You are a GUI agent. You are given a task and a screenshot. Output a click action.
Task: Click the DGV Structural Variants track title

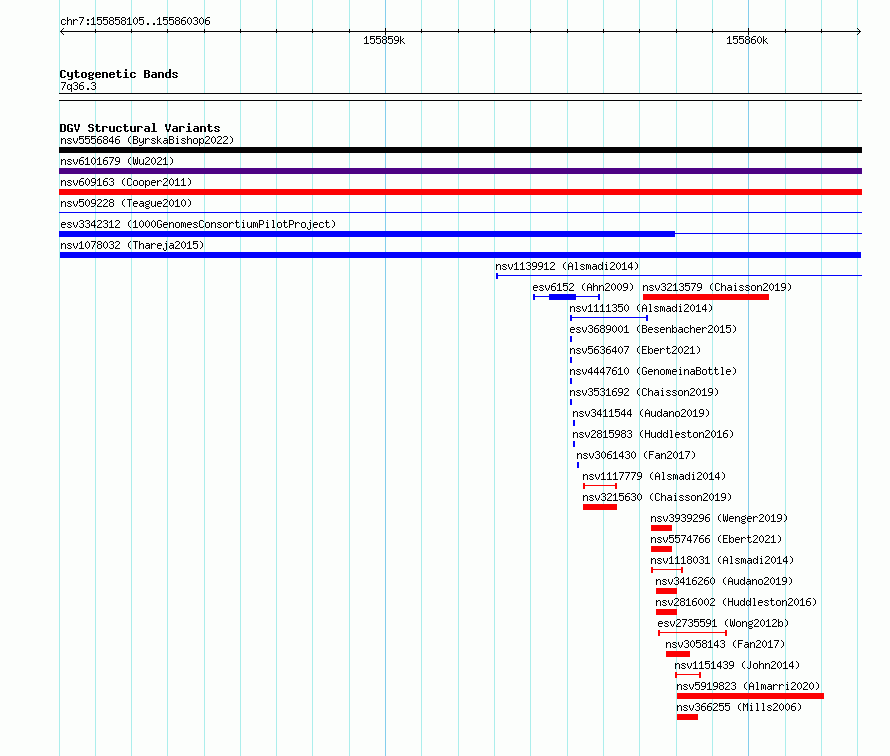tap(140, 128)
